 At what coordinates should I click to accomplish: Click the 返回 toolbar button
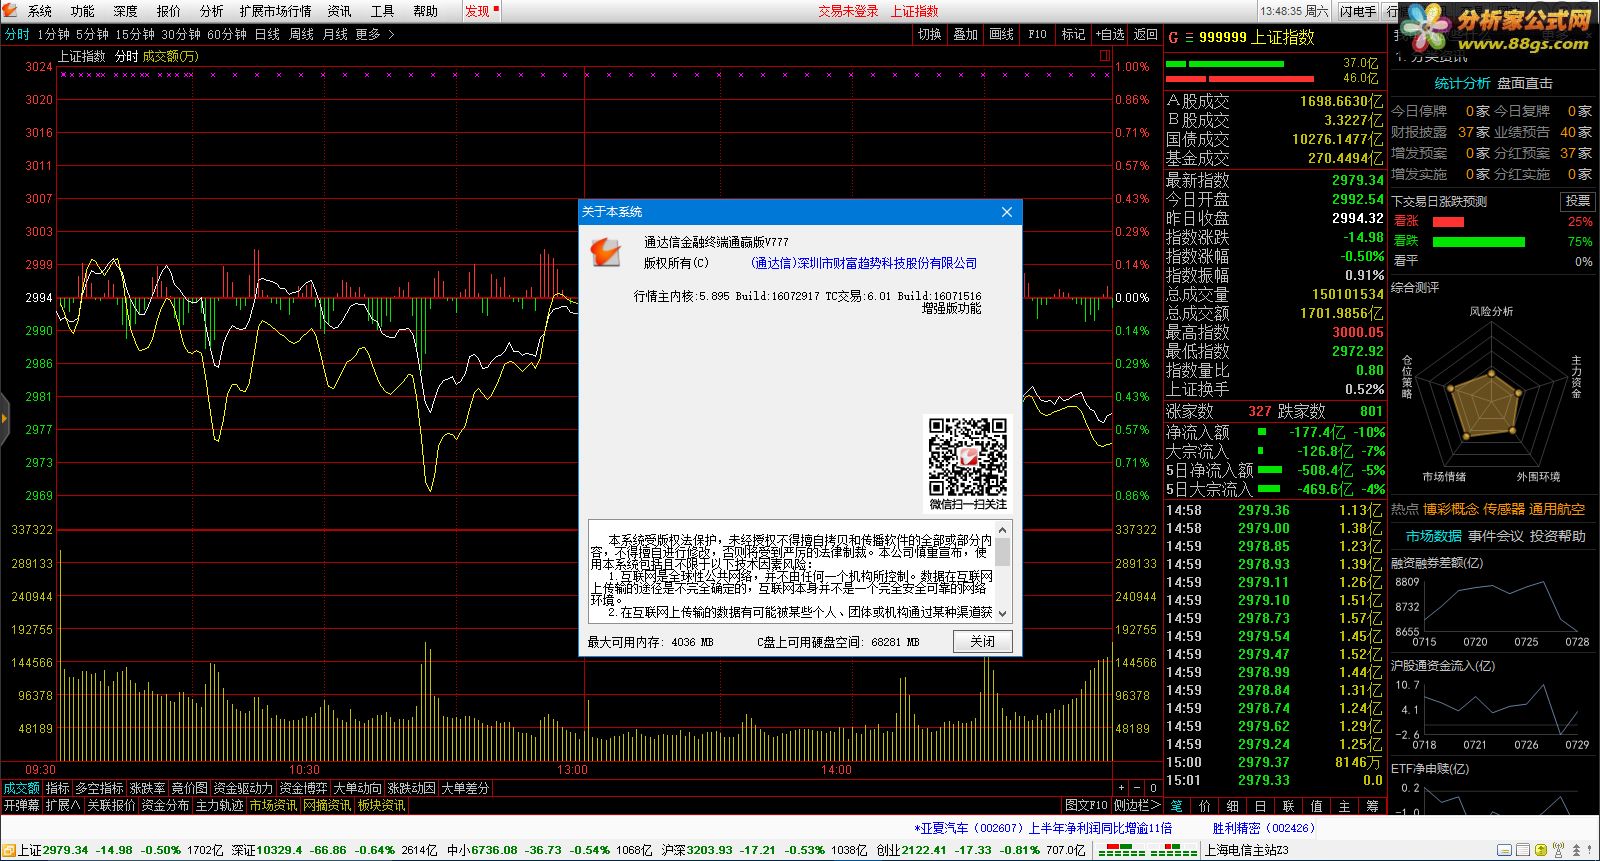(1145, 34)
